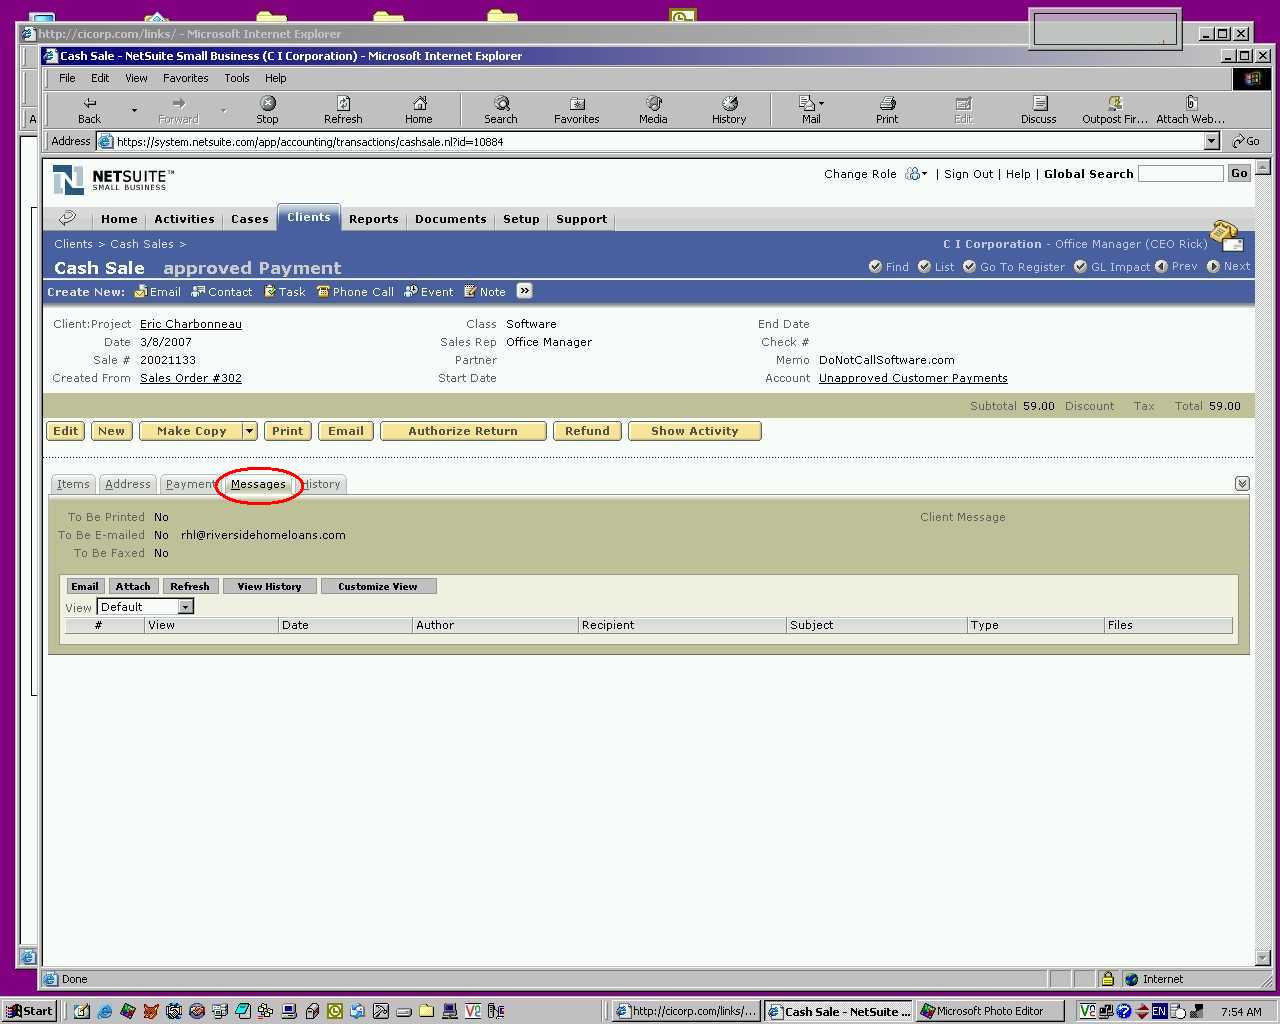Click the Refresh icon in browser toolbar
The image size is (1280, 1024).
pyautogui.click(x=343, y=104)
